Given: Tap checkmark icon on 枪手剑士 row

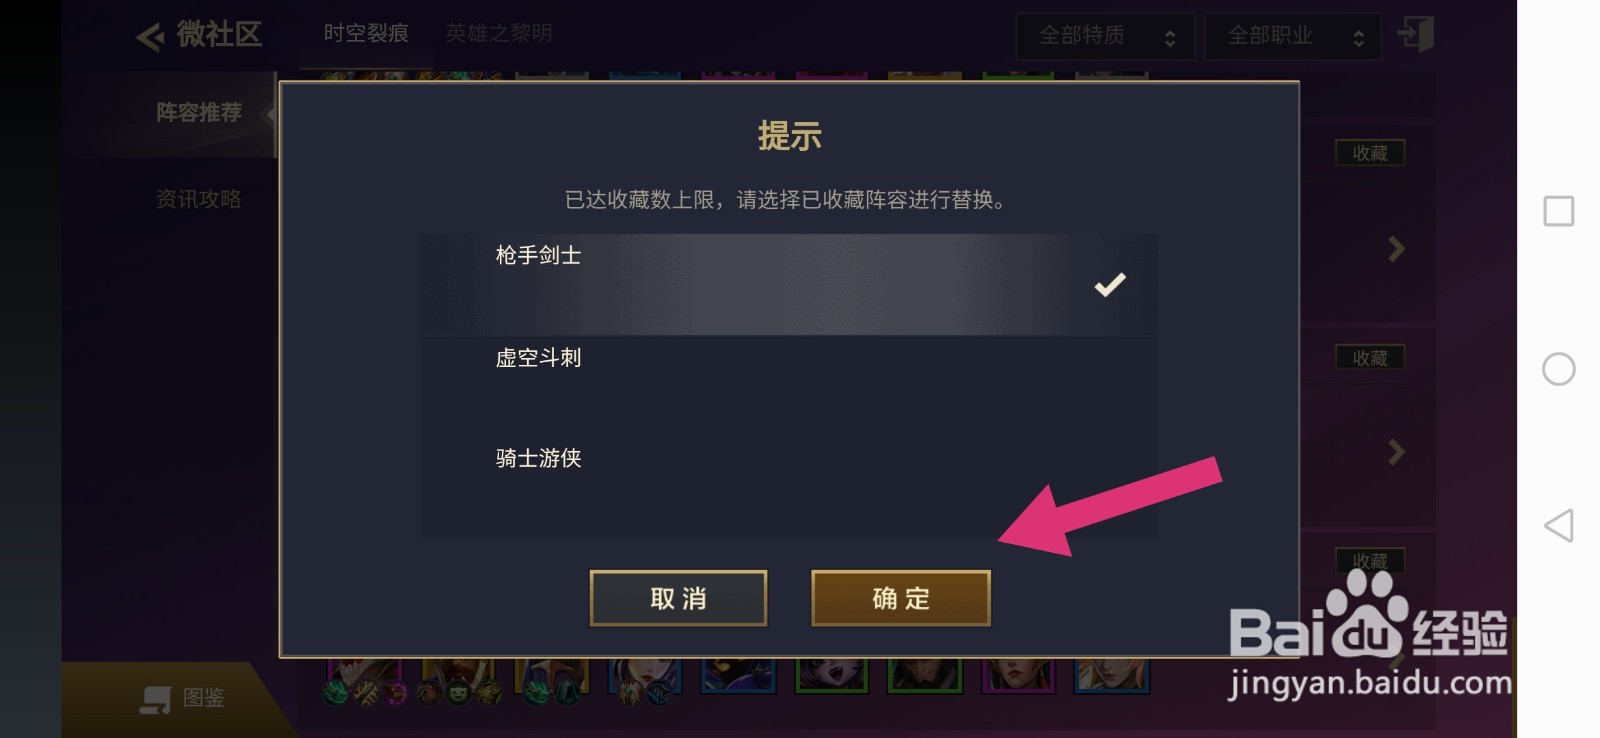Looking at the screenshot, I should pyautogui.click(x=1110, y=285).
